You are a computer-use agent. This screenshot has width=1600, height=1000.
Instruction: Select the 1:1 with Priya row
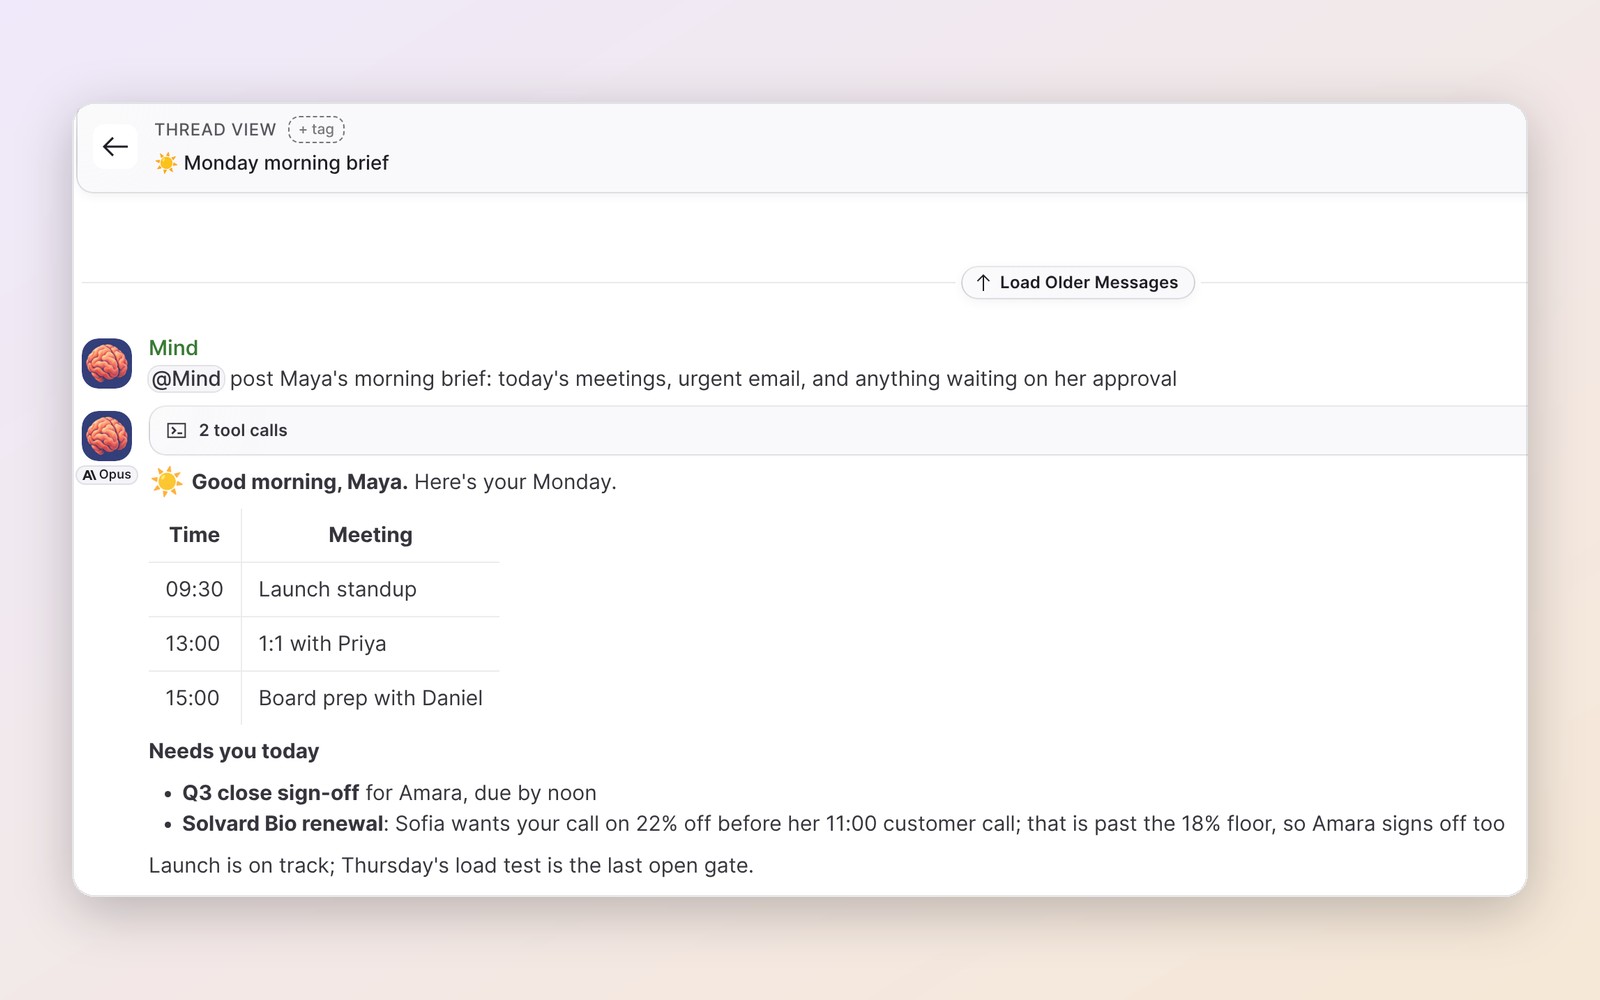(324, 644)
